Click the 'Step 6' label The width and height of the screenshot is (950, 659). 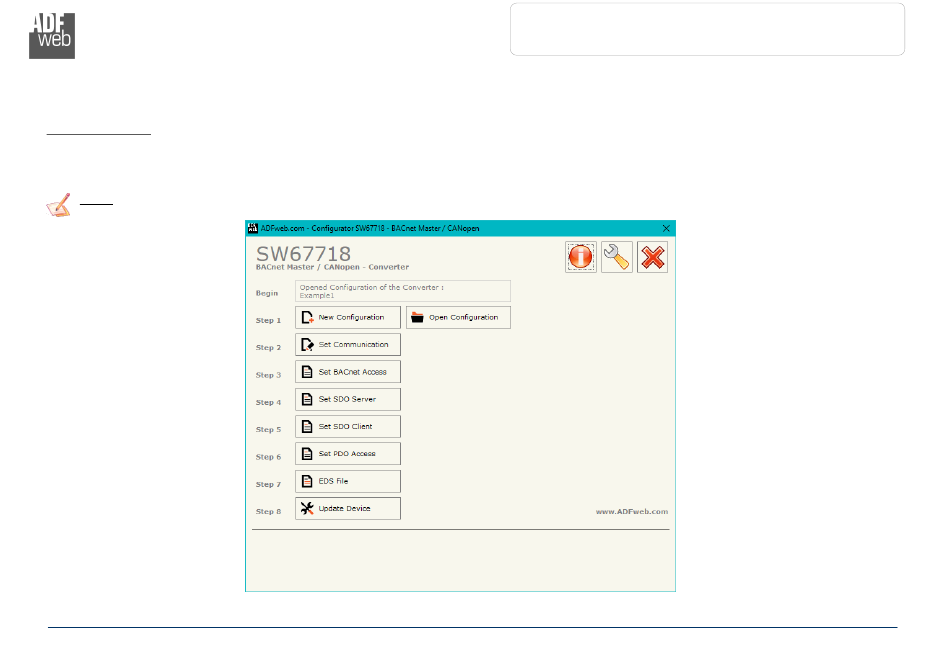268,457
